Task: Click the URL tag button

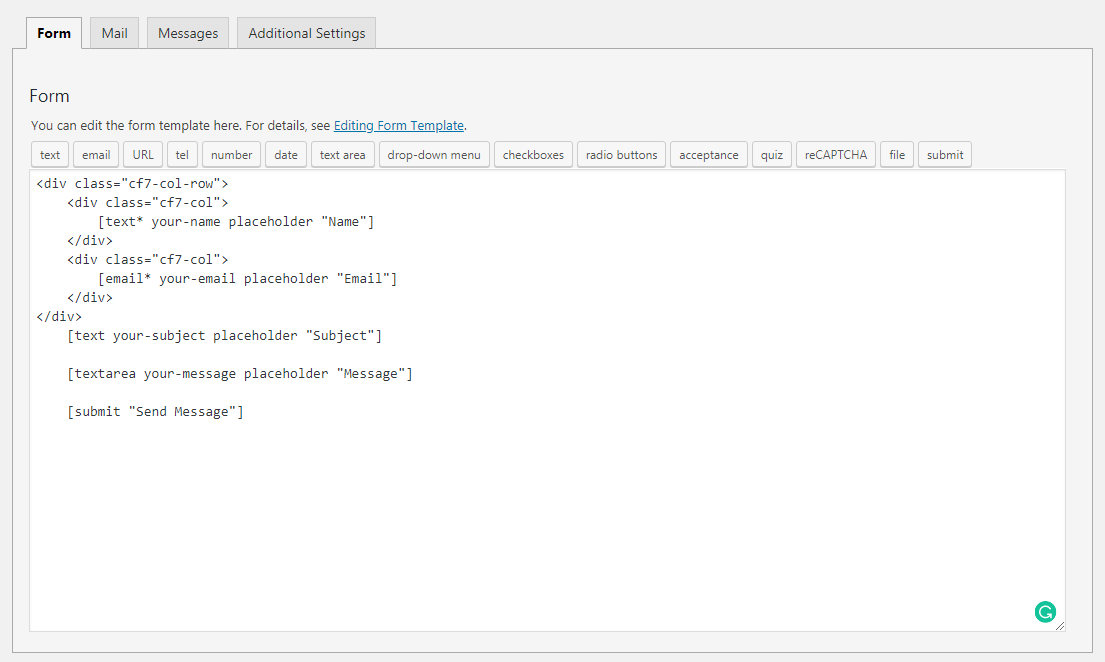Action: point(143,155)
